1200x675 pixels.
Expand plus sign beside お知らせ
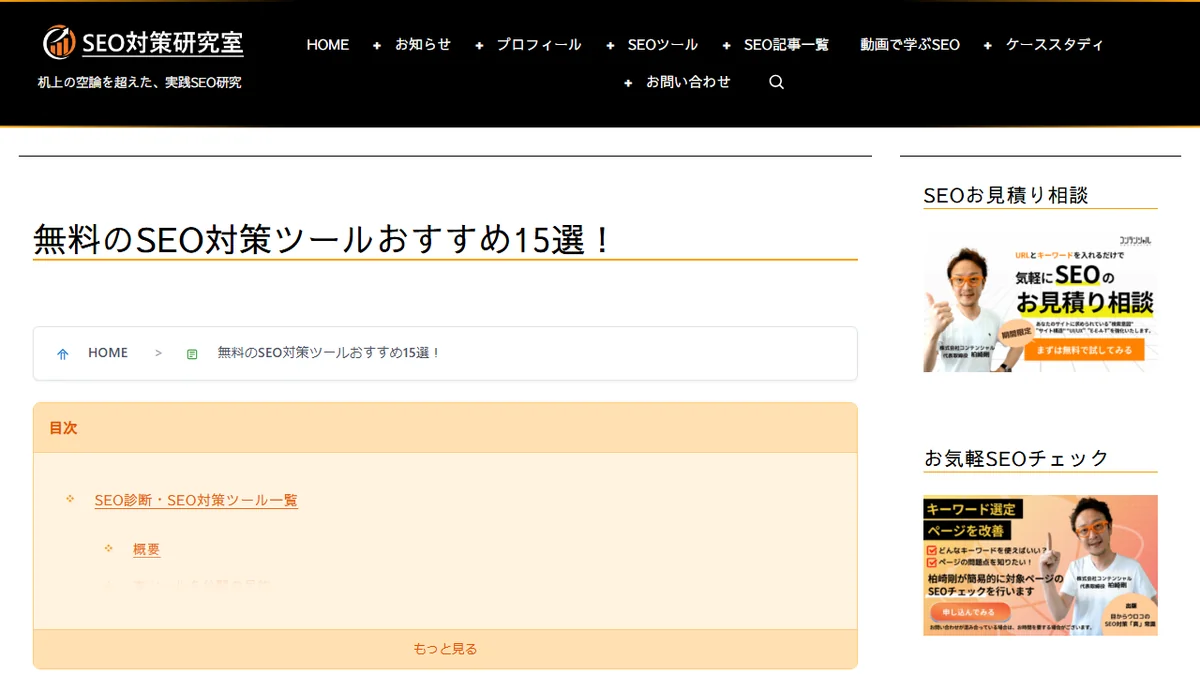point(377,45)
